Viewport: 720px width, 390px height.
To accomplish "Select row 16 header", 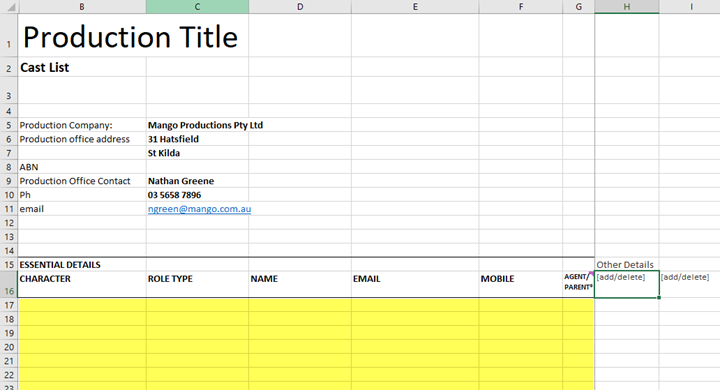I will pyautogui.click(x=9, y=284).
